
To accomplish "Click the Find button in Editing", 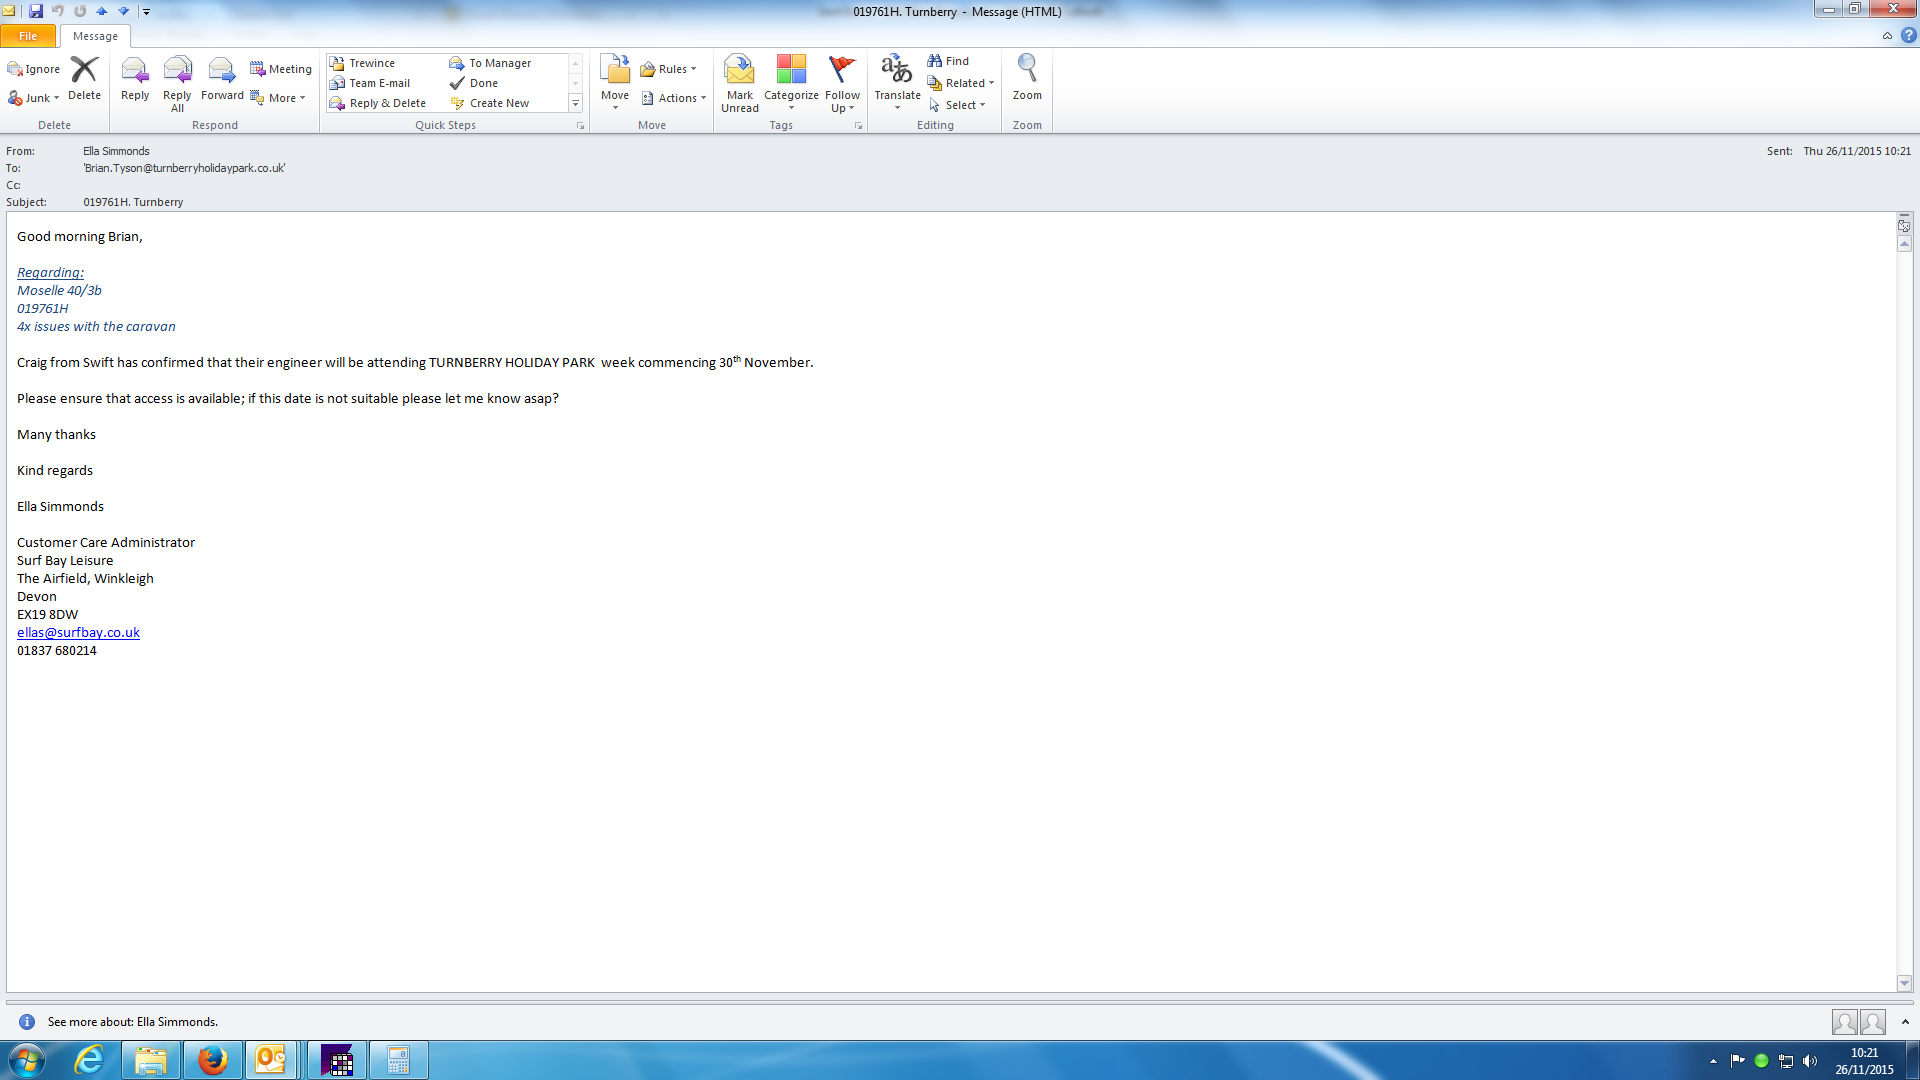I will 948,61.
